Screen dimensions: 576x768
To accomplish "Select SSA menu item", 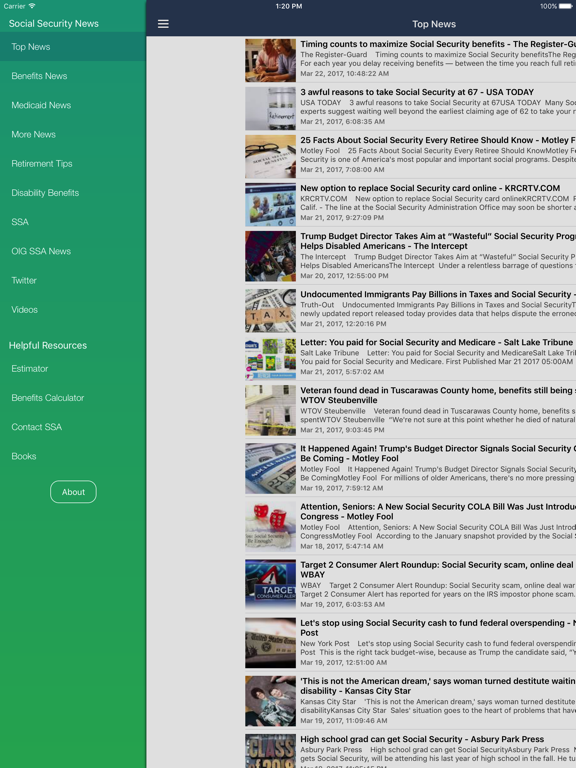I will (73, 222).
